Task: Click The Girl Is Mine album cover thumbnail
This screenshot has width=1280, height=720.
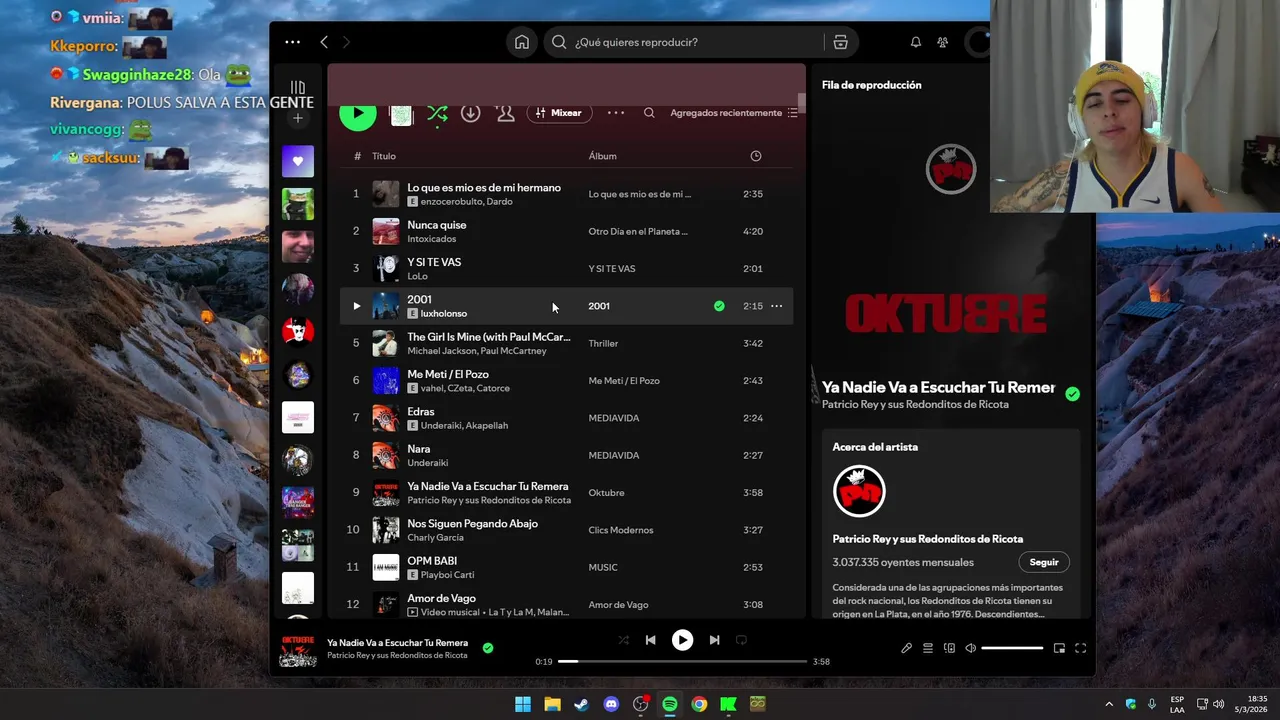Action: click(x=386, y=343)
